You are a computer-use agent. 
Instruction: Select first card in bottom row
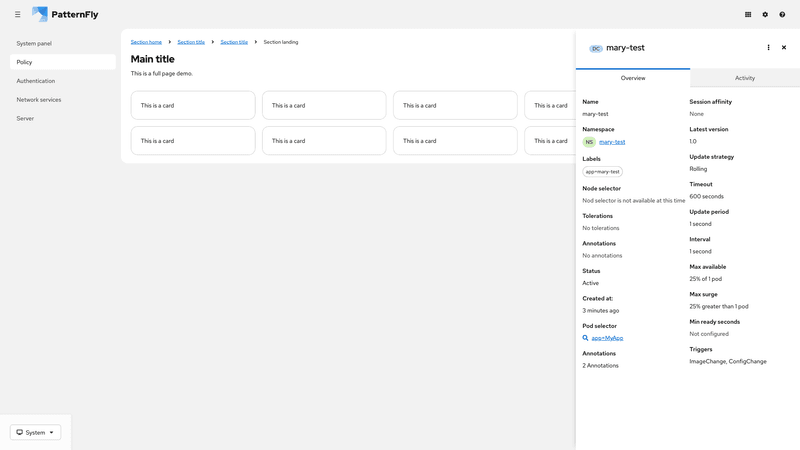coord(193,141)
